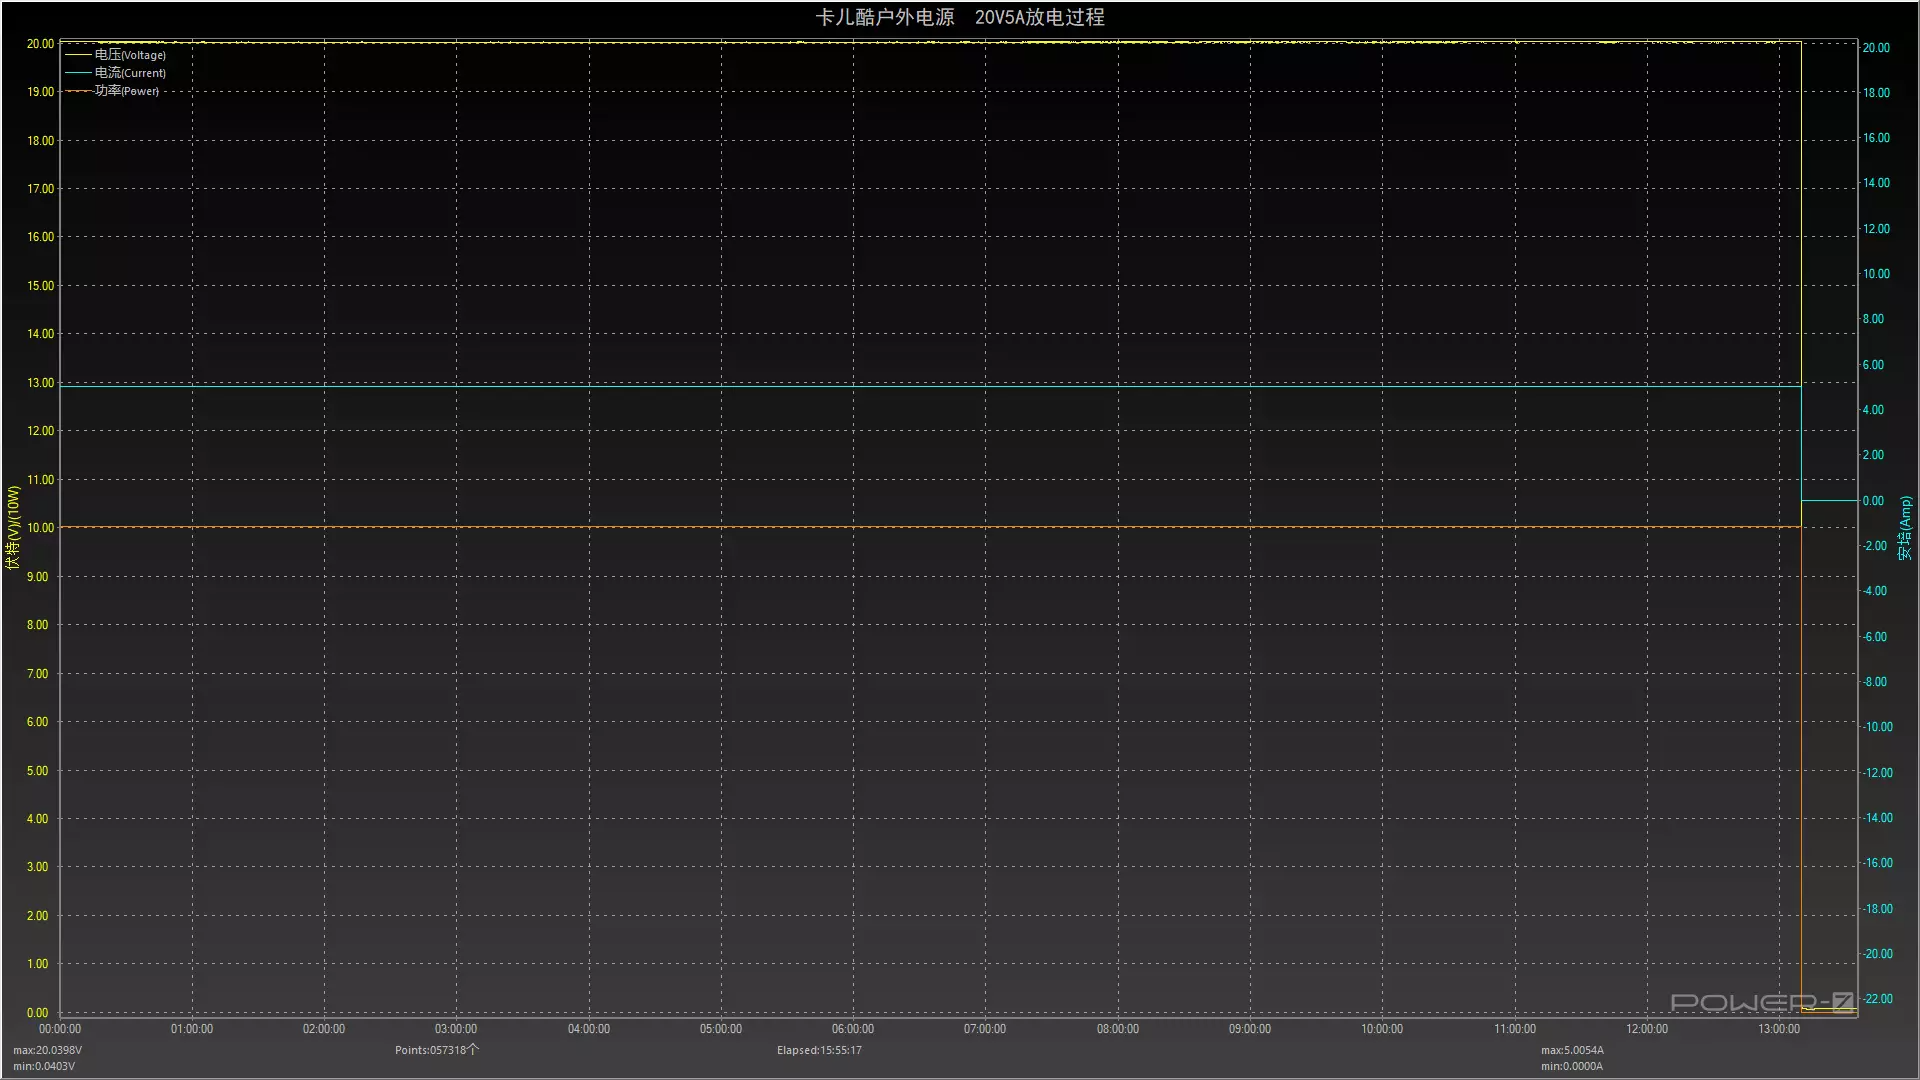Click the 04:00:00 time axis label
Image resolution: width=1920 pixels, height=1080 pixels.
point(589,1029)
